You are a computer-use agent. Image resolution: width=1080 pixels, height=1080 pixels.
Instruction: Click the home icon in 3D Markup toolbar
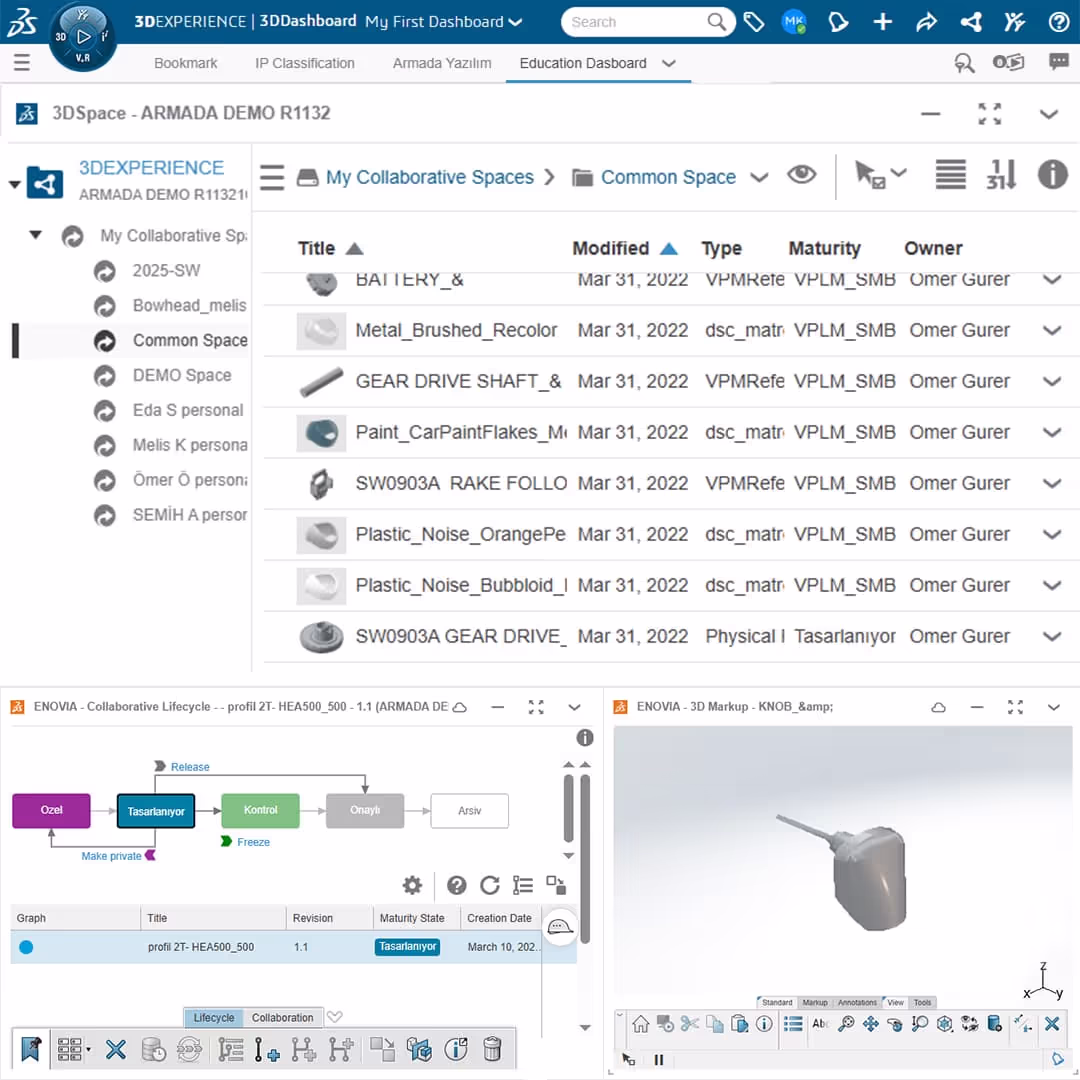[641, 1024]
